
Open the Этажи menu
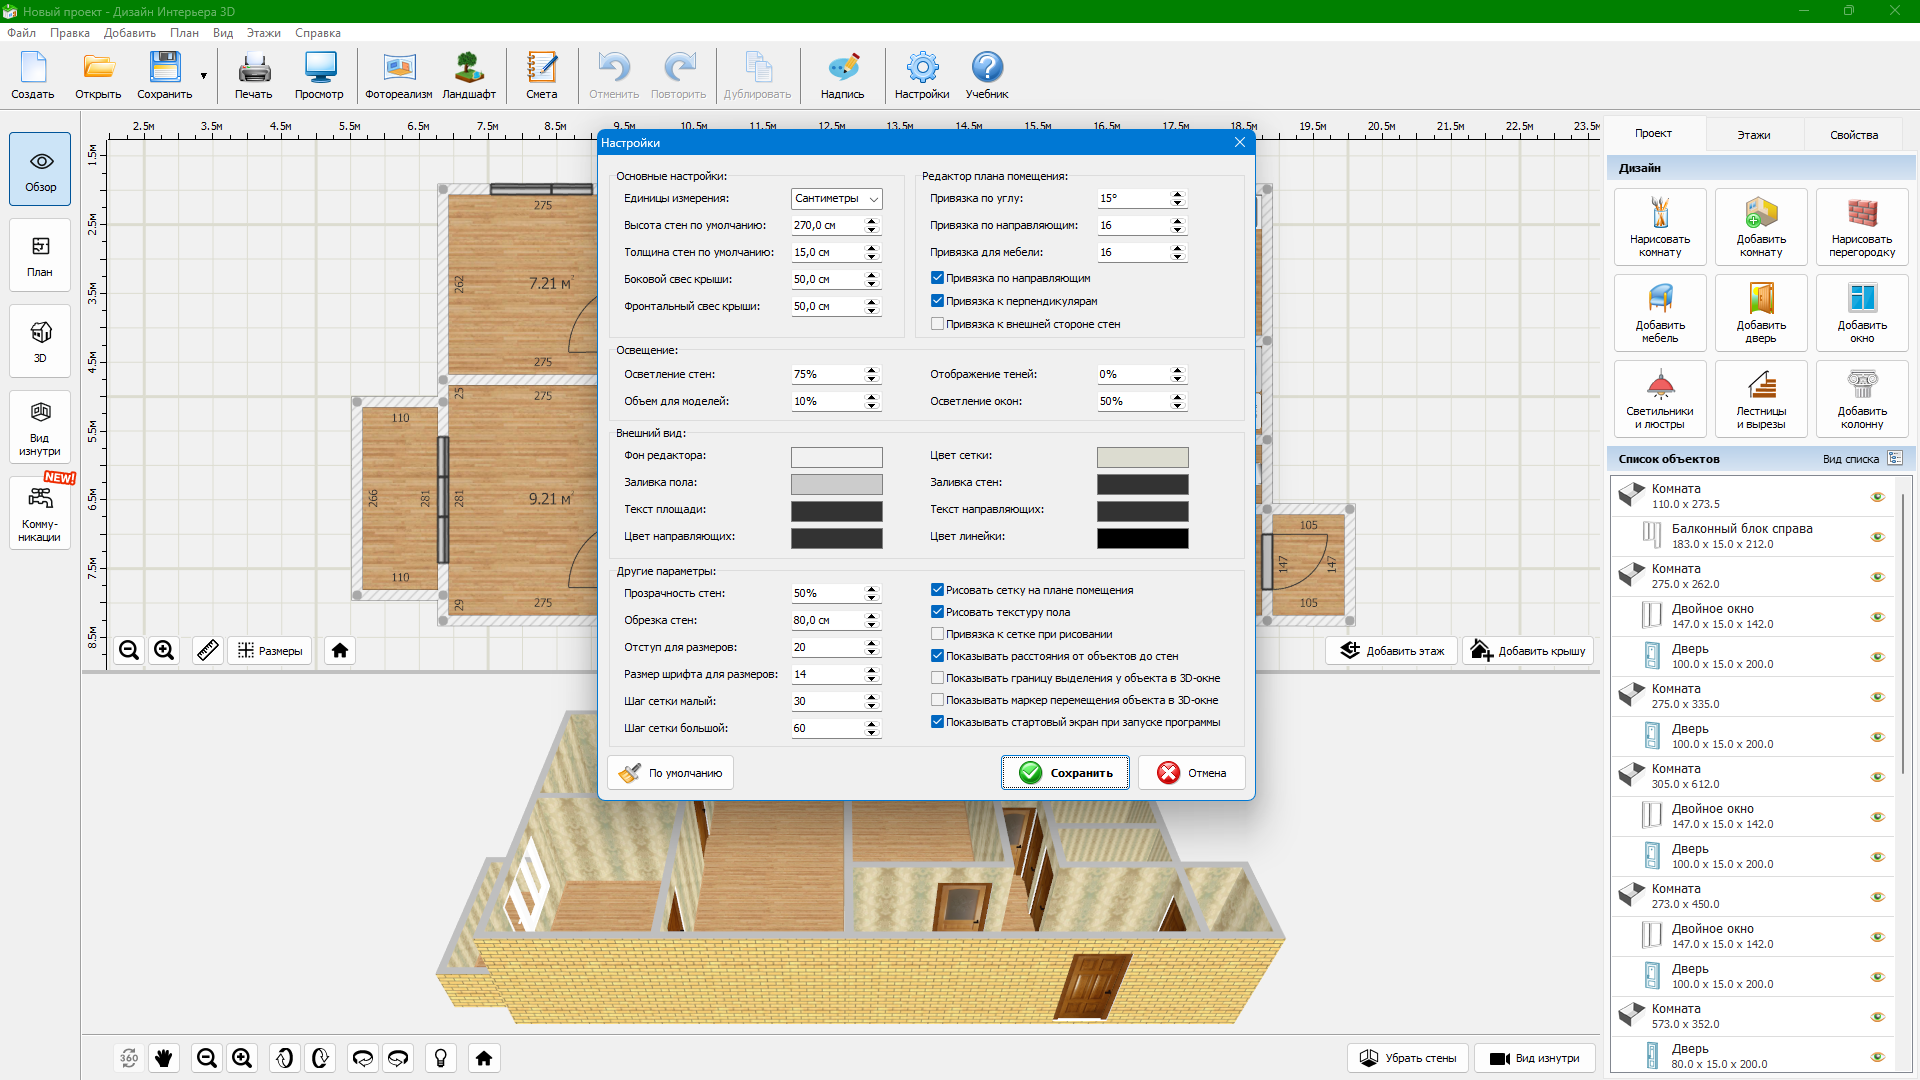[263, 33]
